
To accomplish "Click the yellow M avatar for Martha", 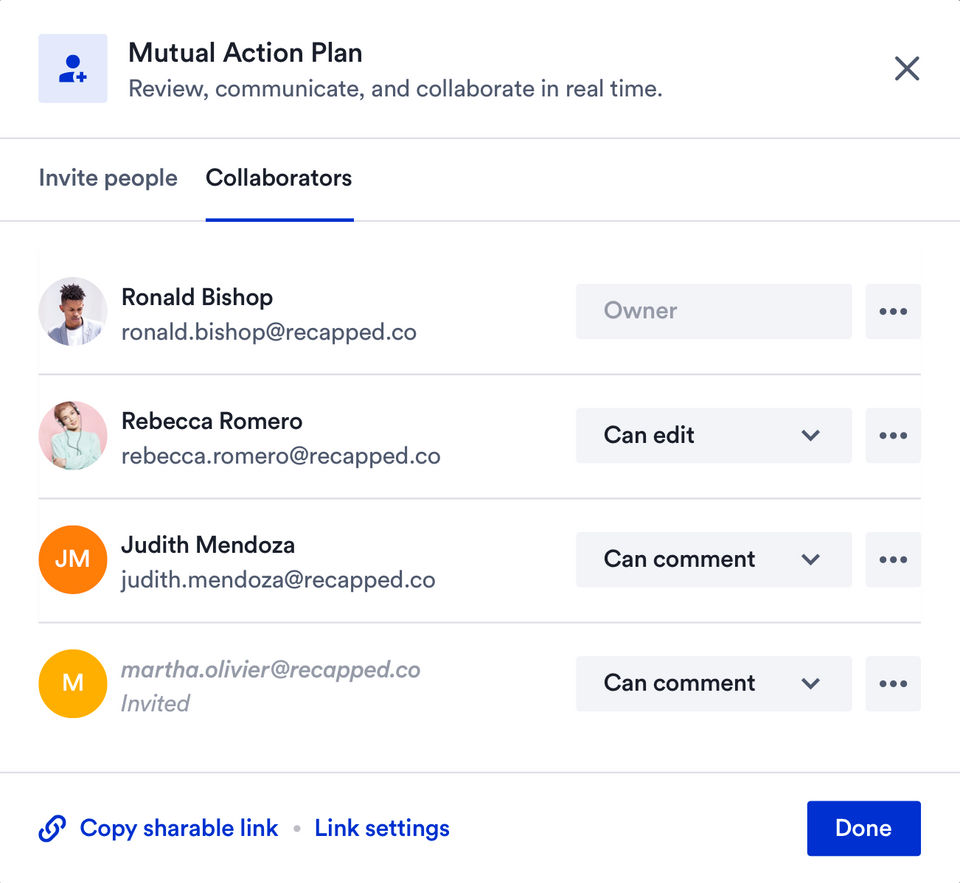I will [x=73, y=683].
